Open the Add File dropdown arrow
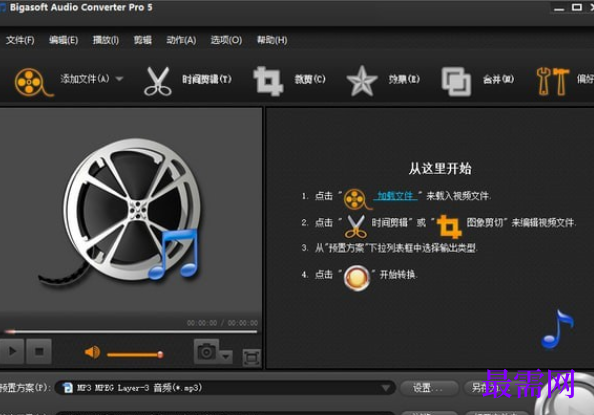 tap(119, 79)
